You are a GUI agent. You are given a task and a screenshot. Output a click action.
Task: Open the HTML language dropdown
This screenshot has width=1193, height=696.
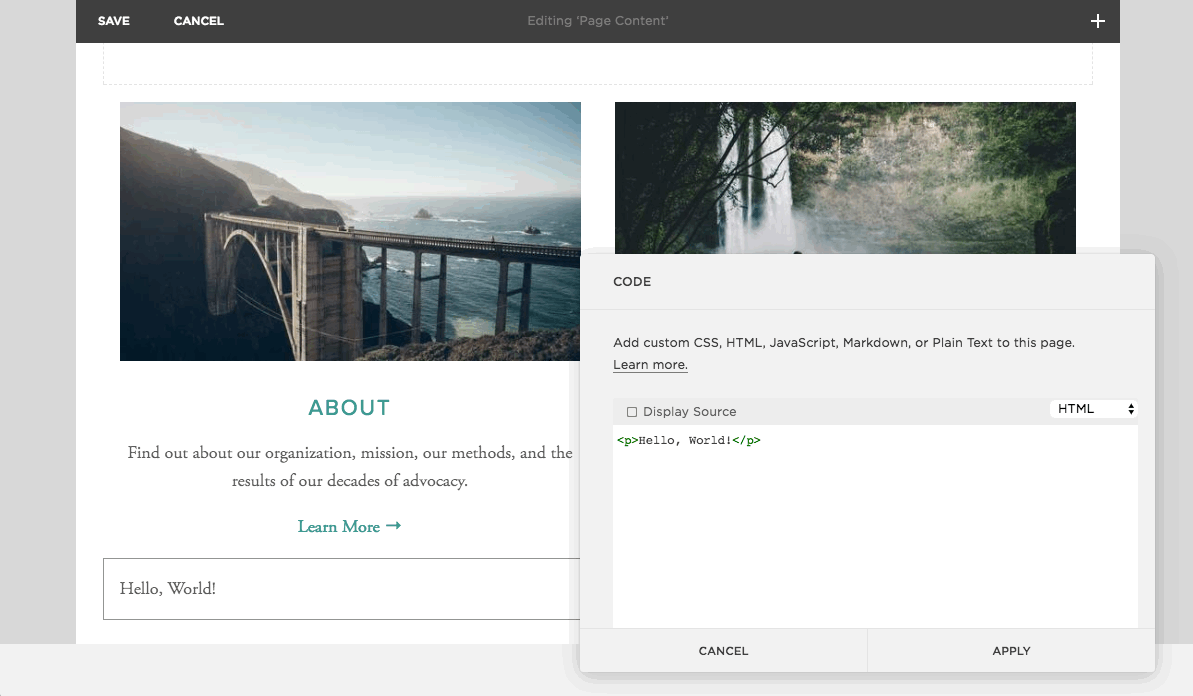tap(1093, 409)
